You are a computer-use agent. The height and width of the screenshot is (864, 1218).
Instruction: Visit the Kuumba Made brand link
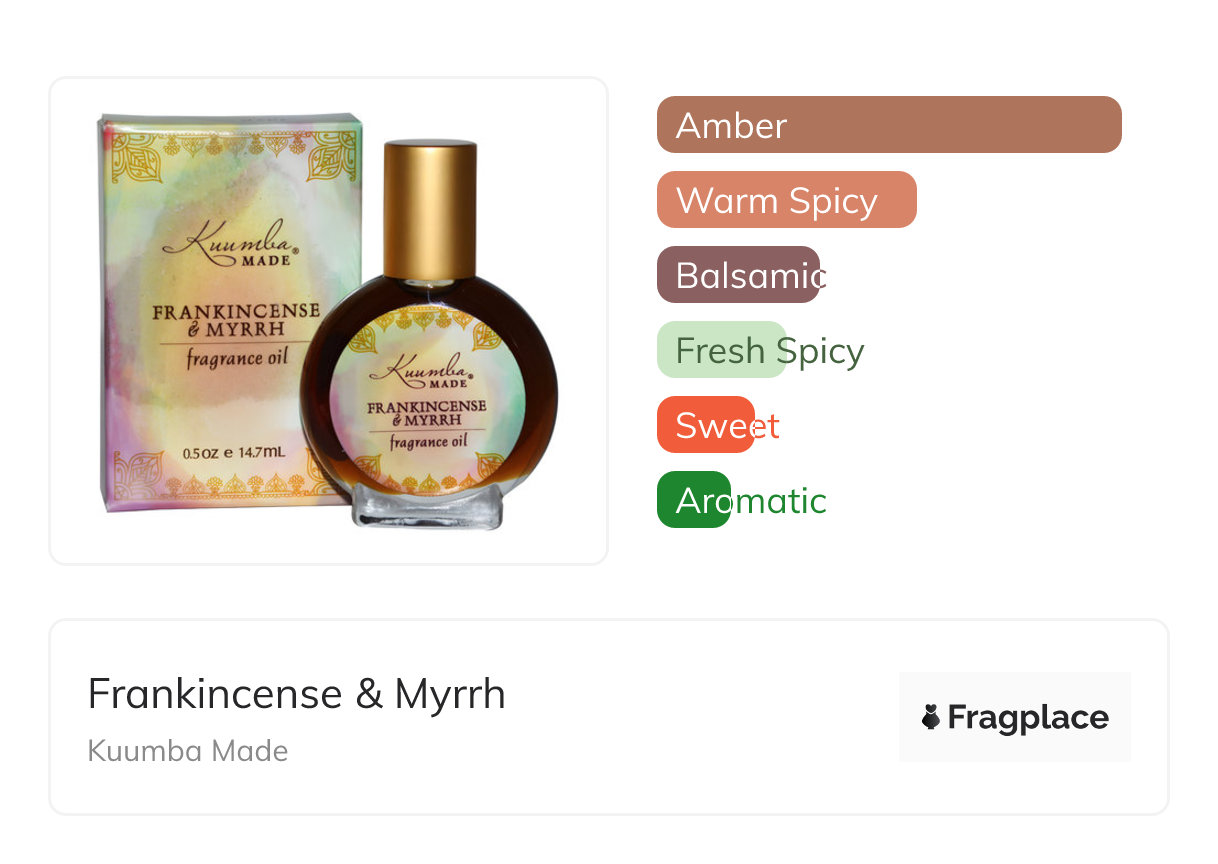[188, 751]
